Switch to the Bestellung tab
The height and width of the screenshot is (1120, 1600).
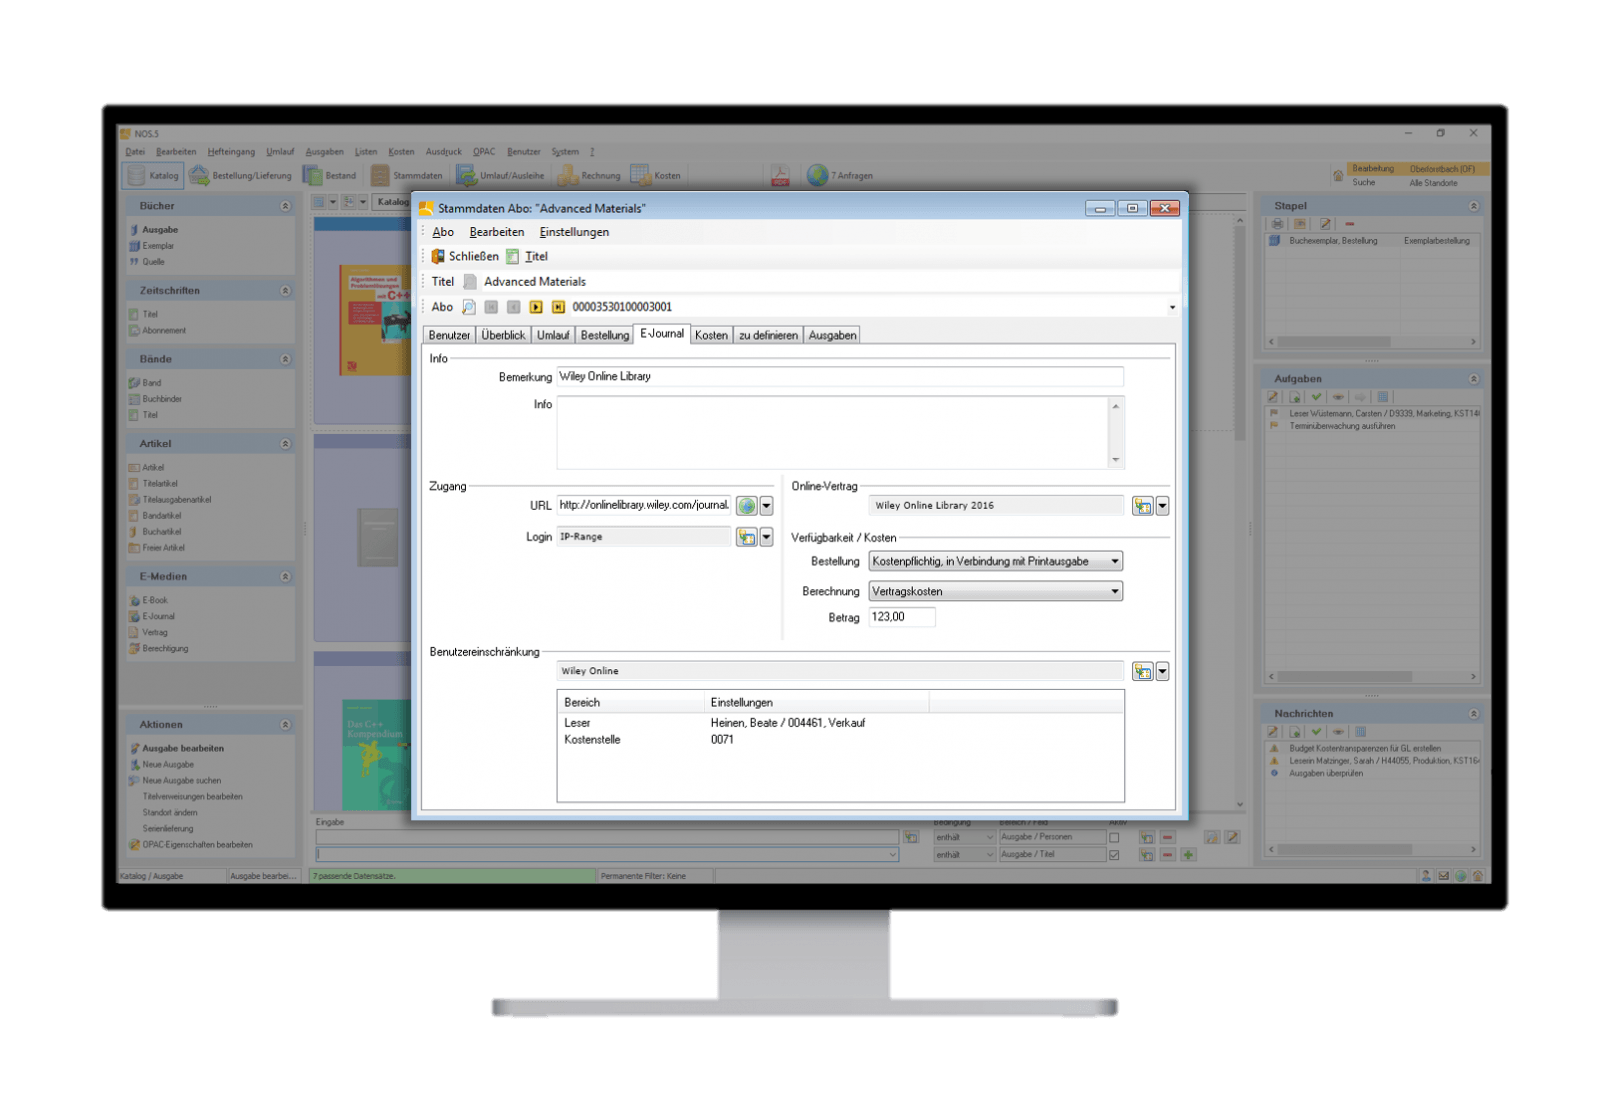coord(605,336)
